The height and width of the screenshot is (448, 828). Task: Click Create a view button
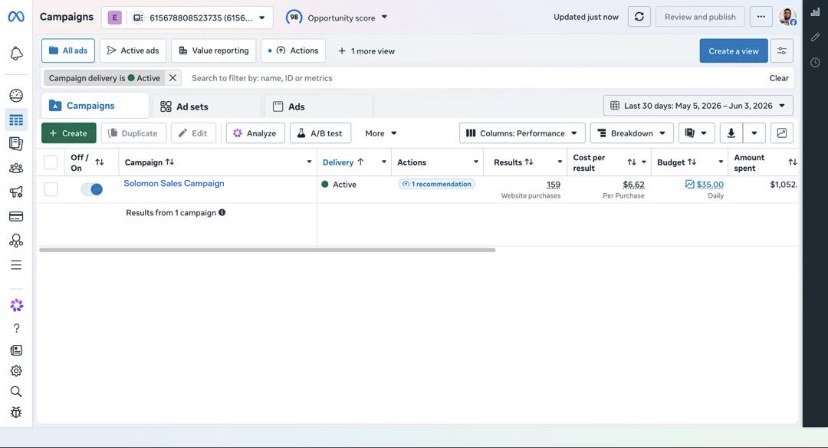pyautogui.click(x=733, y=51)
